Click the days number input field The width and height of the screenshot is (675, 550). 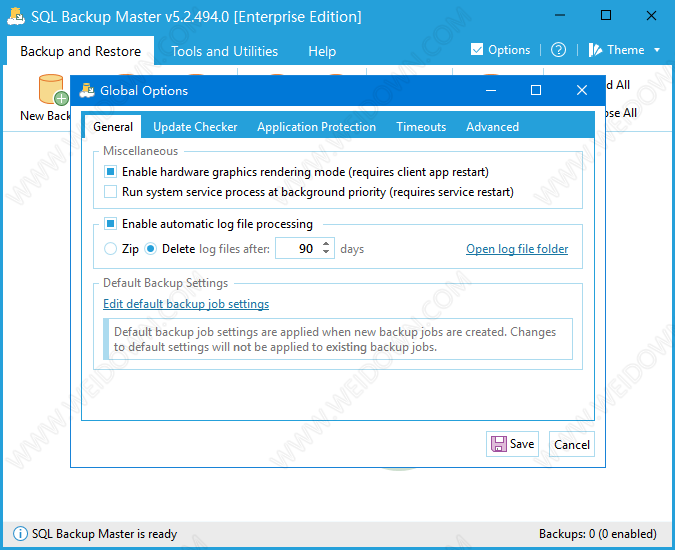point(298,249)
